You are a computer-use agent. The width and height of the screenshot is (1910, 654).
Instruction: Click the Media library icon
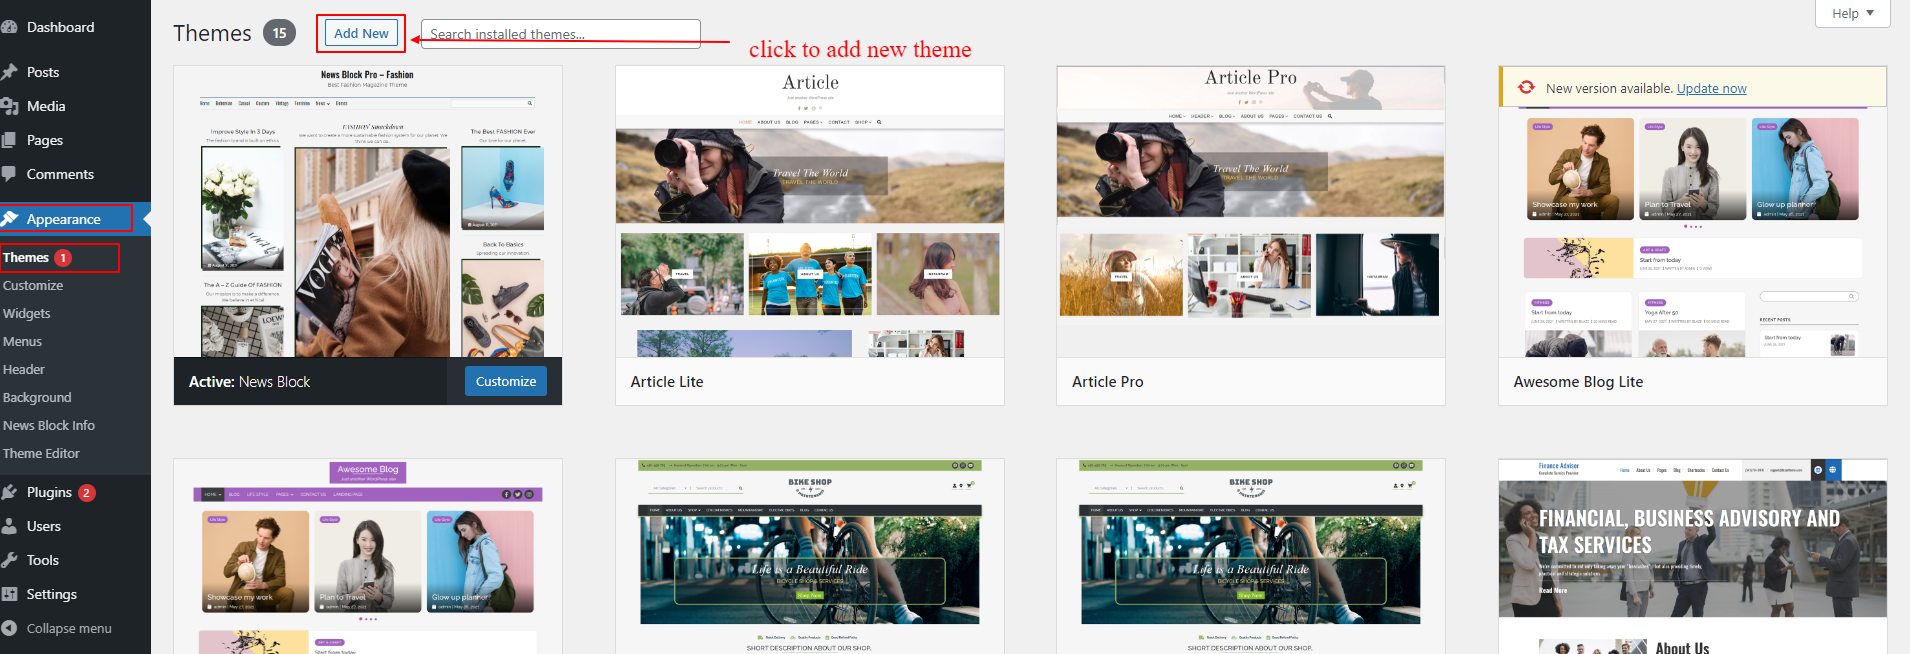point(9,106)
